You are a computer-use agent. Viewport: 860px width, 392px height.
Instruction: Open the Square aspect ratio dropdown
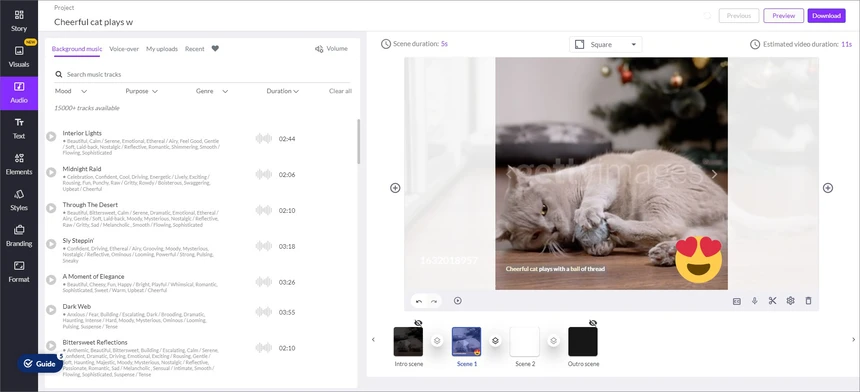pyautogui.click(x=606, y=44)
